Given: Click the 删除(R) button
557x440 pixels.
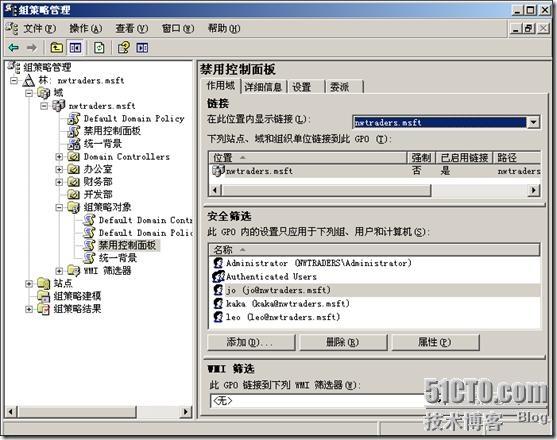Looking at the screenshot, I should [343, 342].
